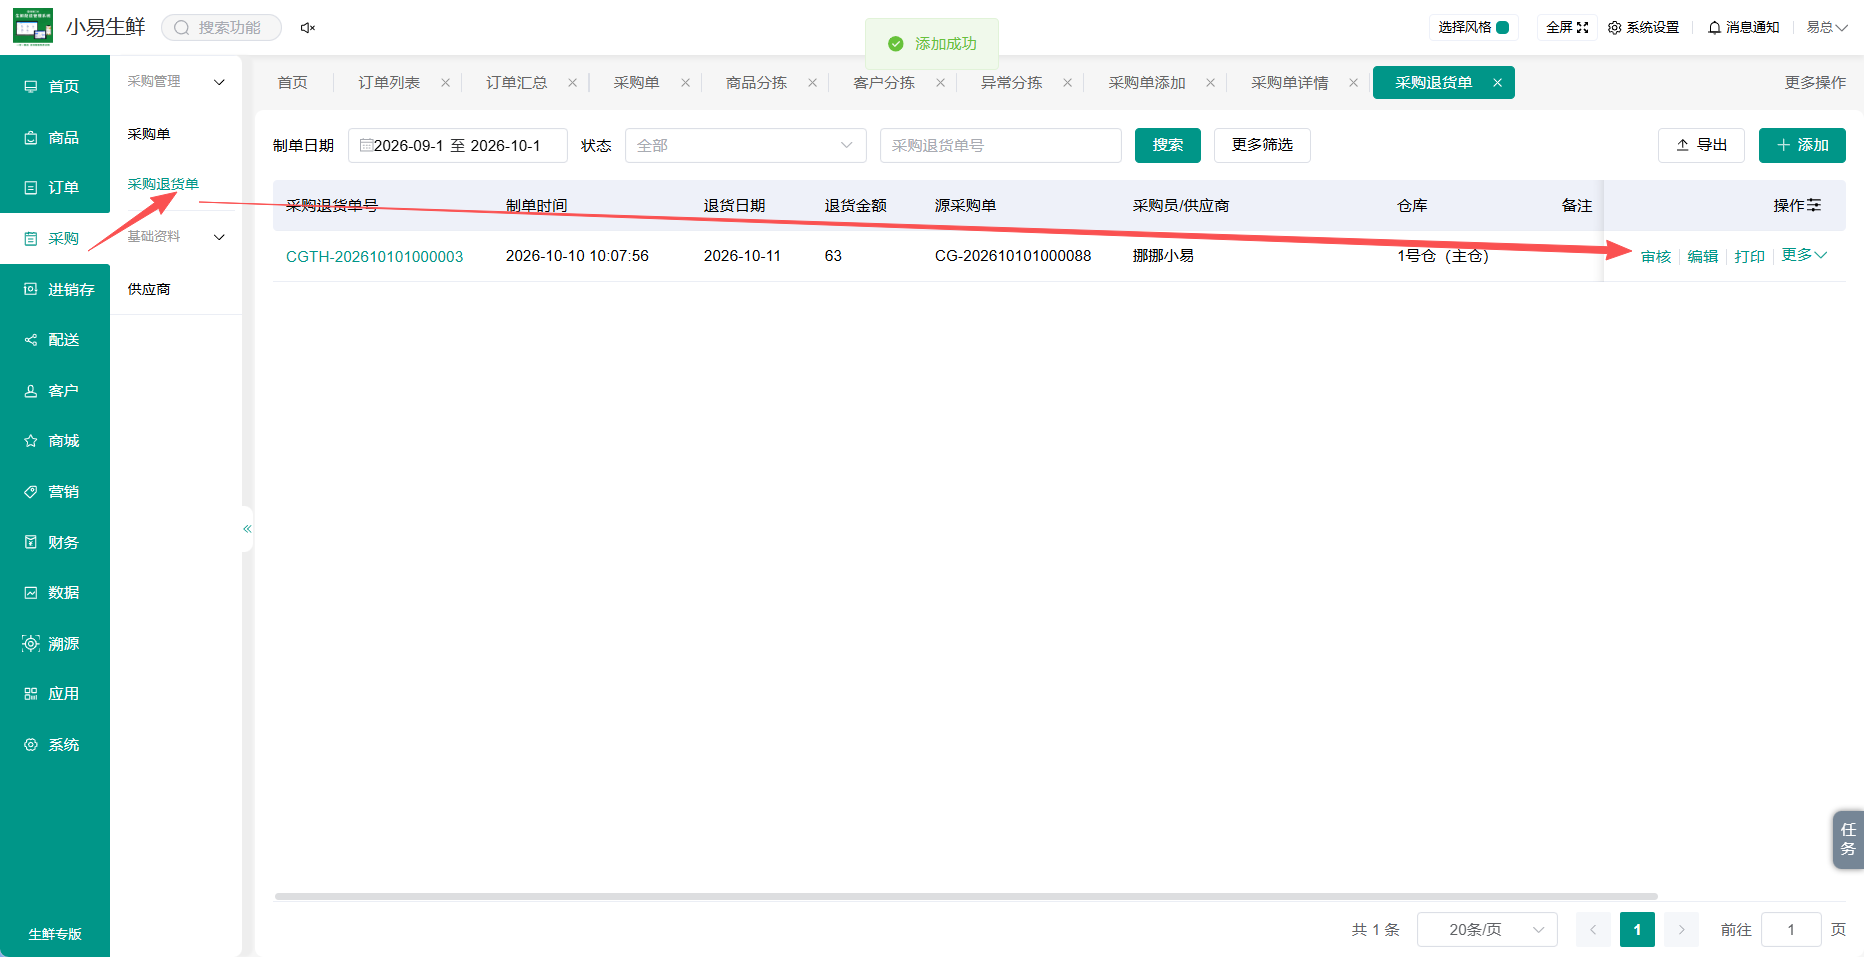Open return order CGTH-202610101000003
The width and height of the screenshot is (1864, 957).
(374, 256)
